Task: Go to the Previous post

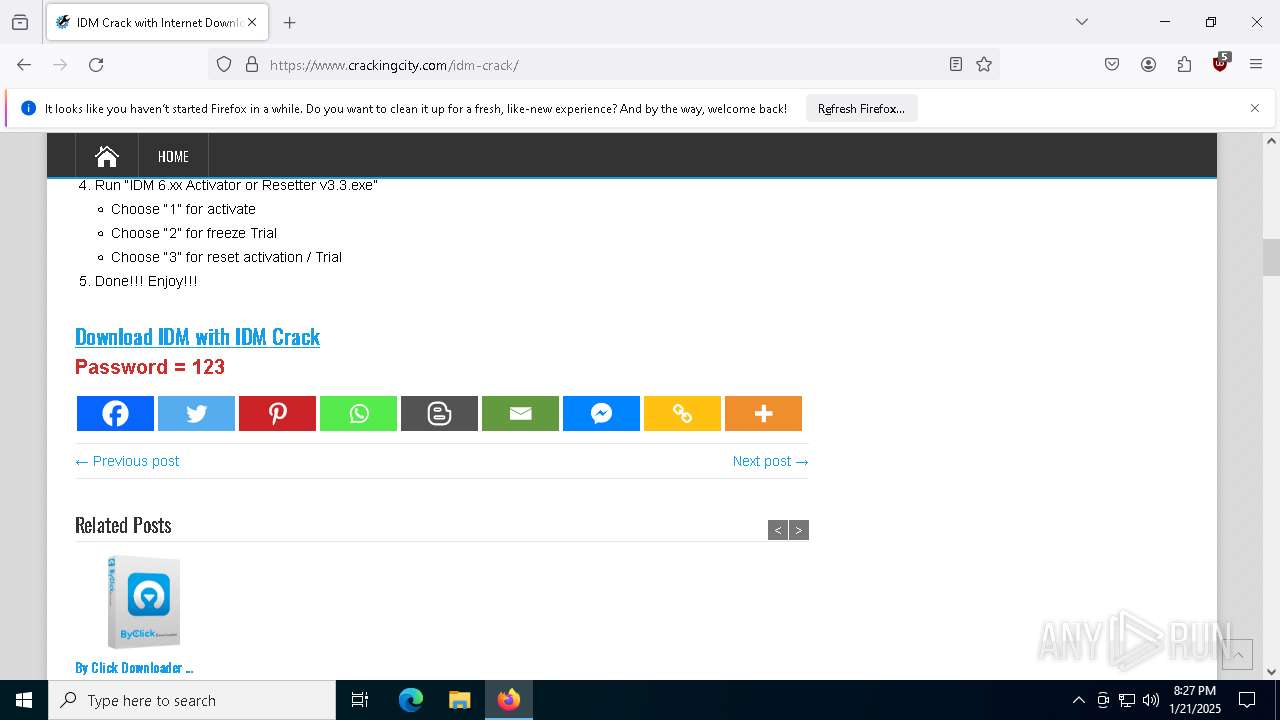Action: [127, 461]
